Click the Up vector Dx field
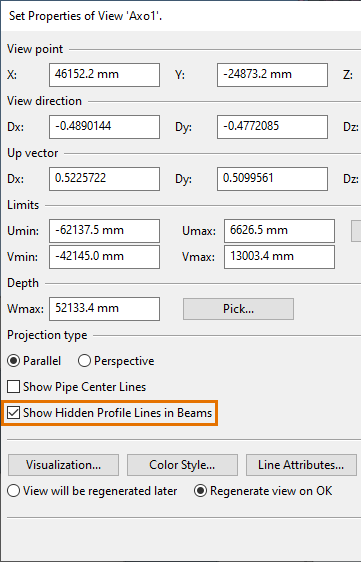This screenshot has height=562, width=361. tap(104, 179)
